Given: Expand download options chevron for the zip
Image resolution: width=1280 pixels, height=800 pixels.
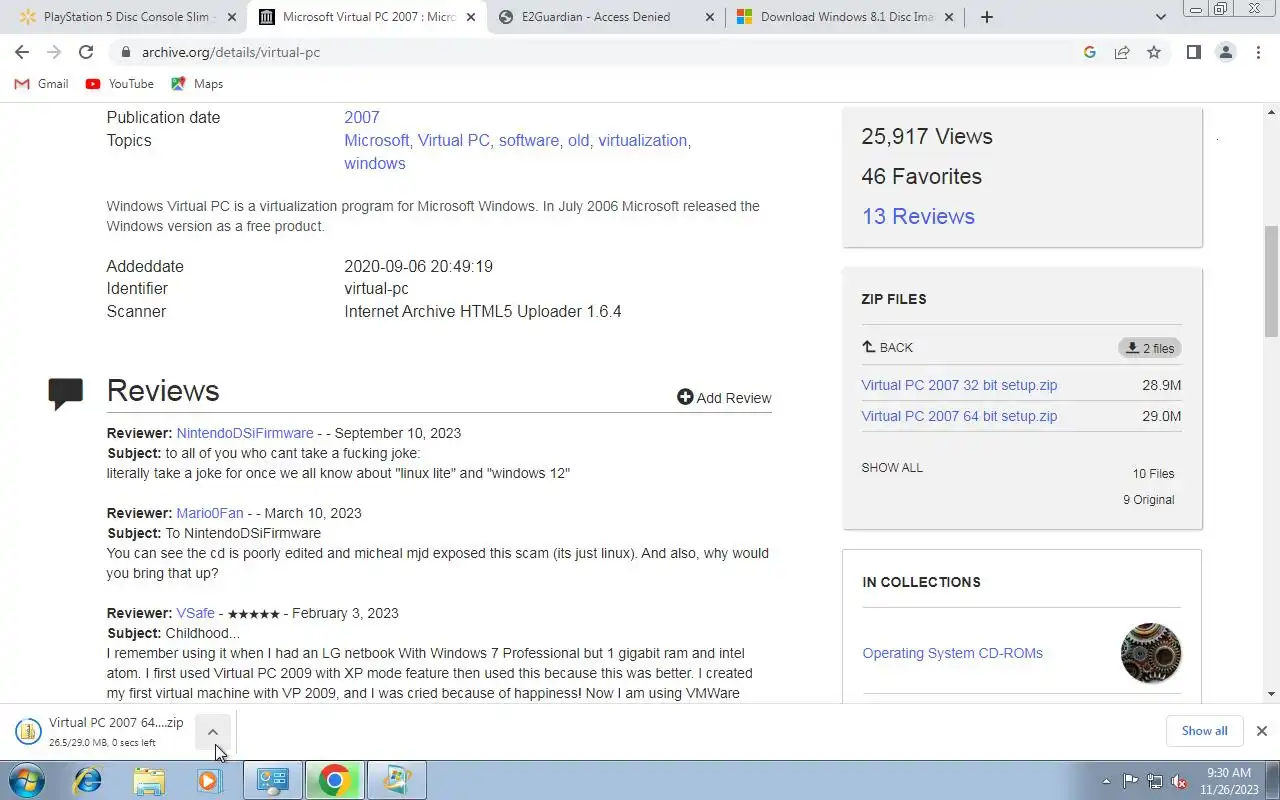Looking at the screenshot, I should (x=213, y=731).
